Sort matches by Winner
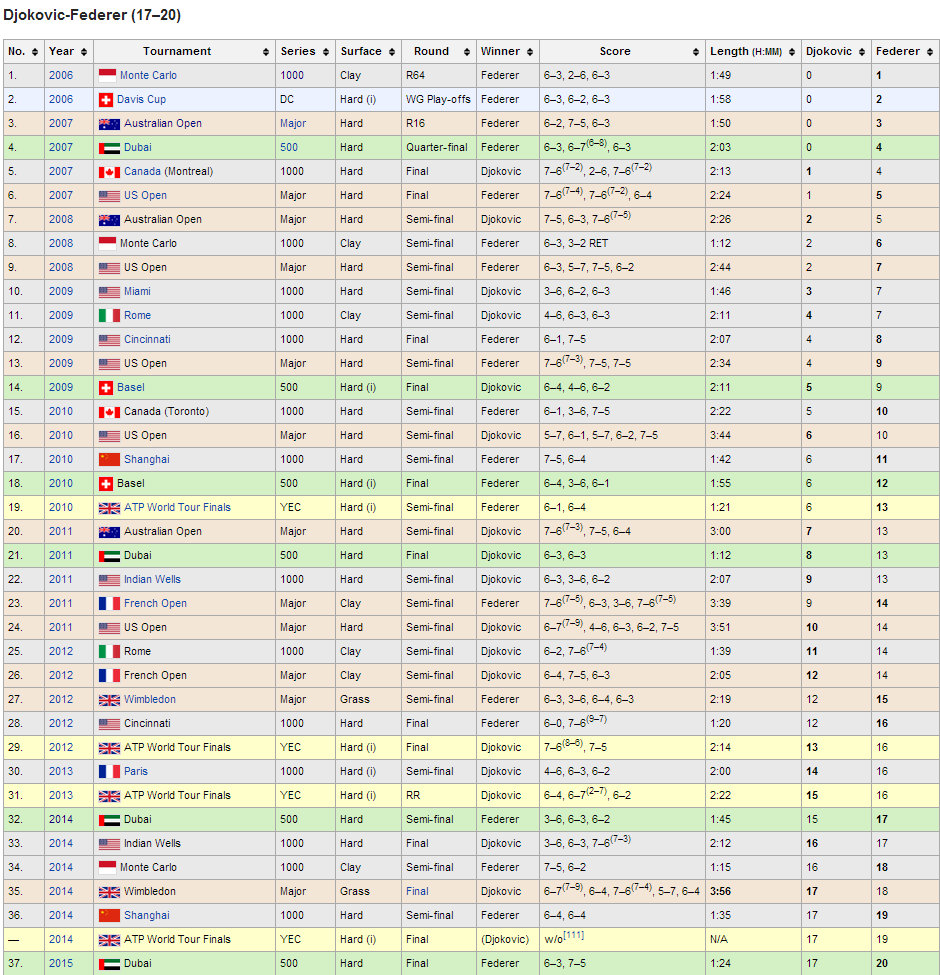This screenshot has height=975, width=940. click(x=530, y=52)
